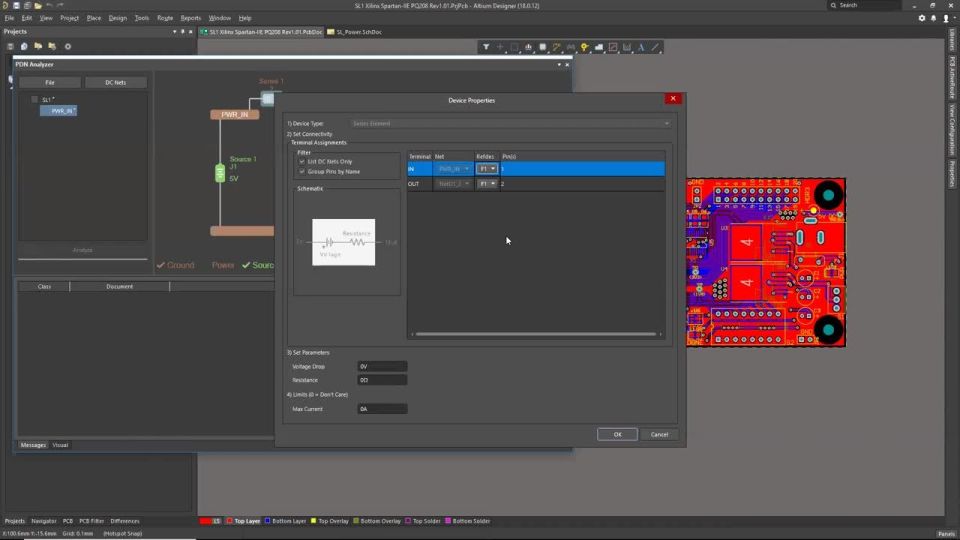Viewport: 960px width, 540px height.
Task: Click the save icon in title bar
Action: [x=17, y=6]
